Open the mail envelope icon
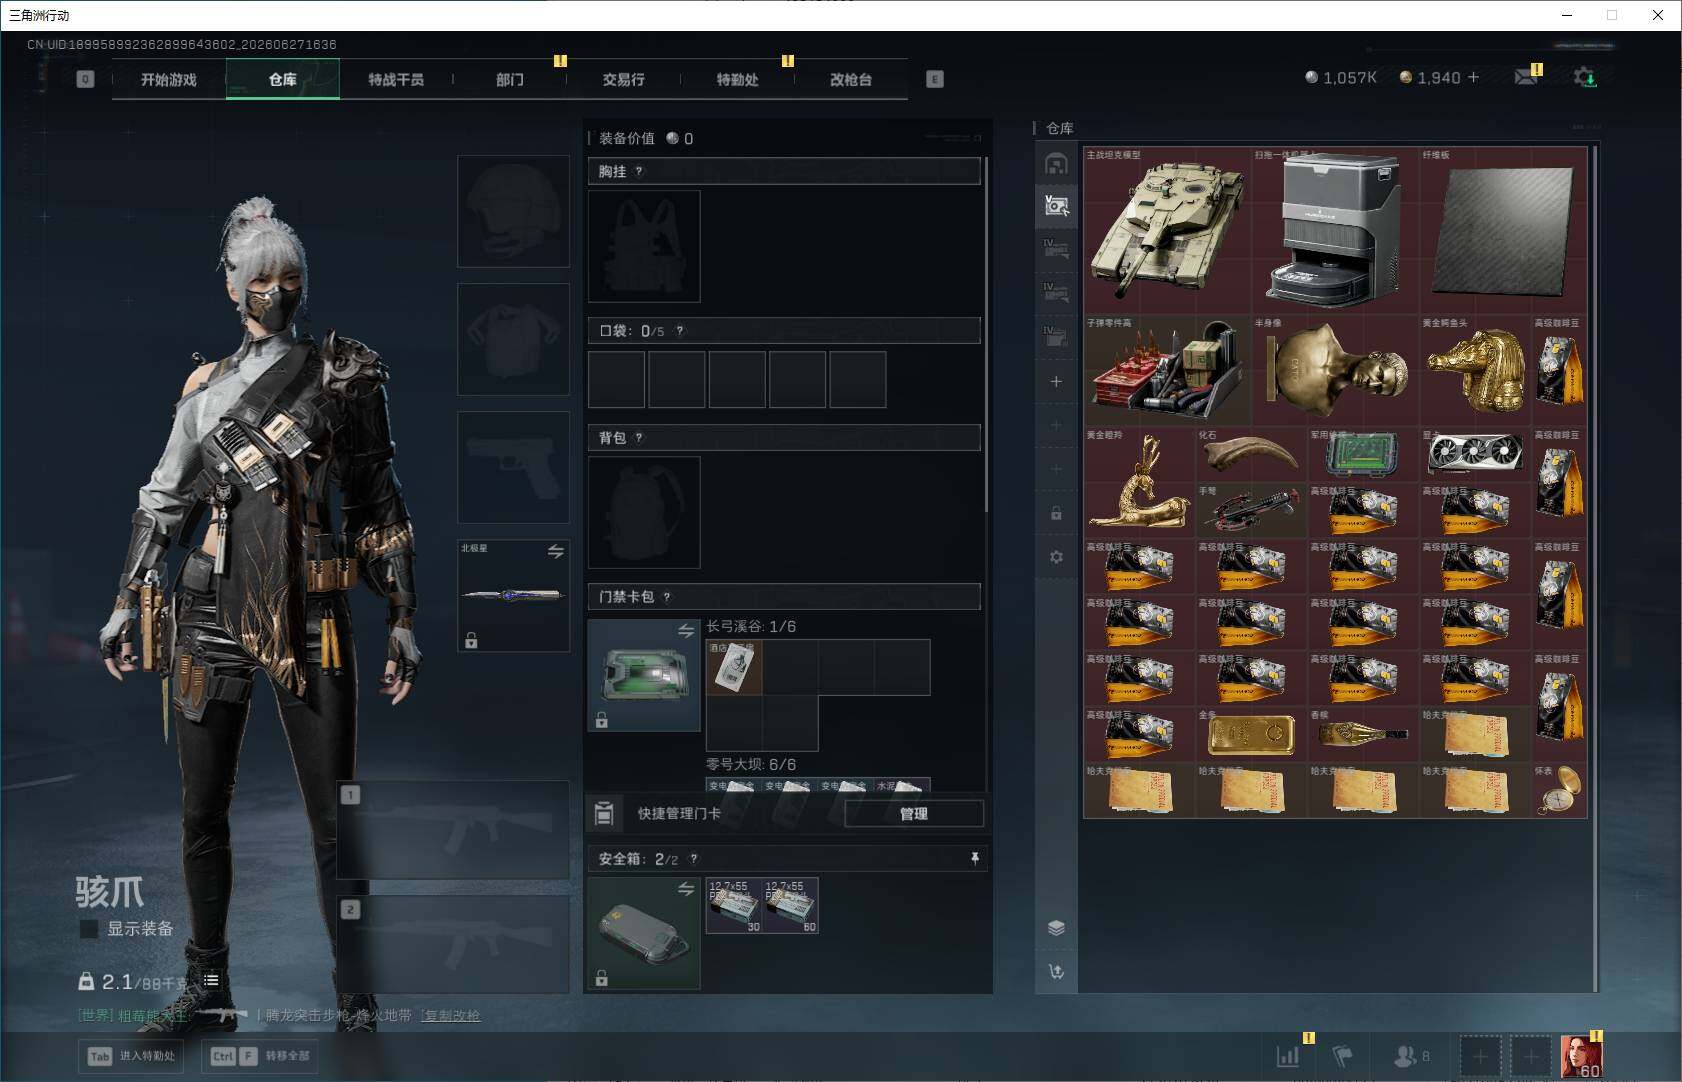 click(x=1526, y=77)
